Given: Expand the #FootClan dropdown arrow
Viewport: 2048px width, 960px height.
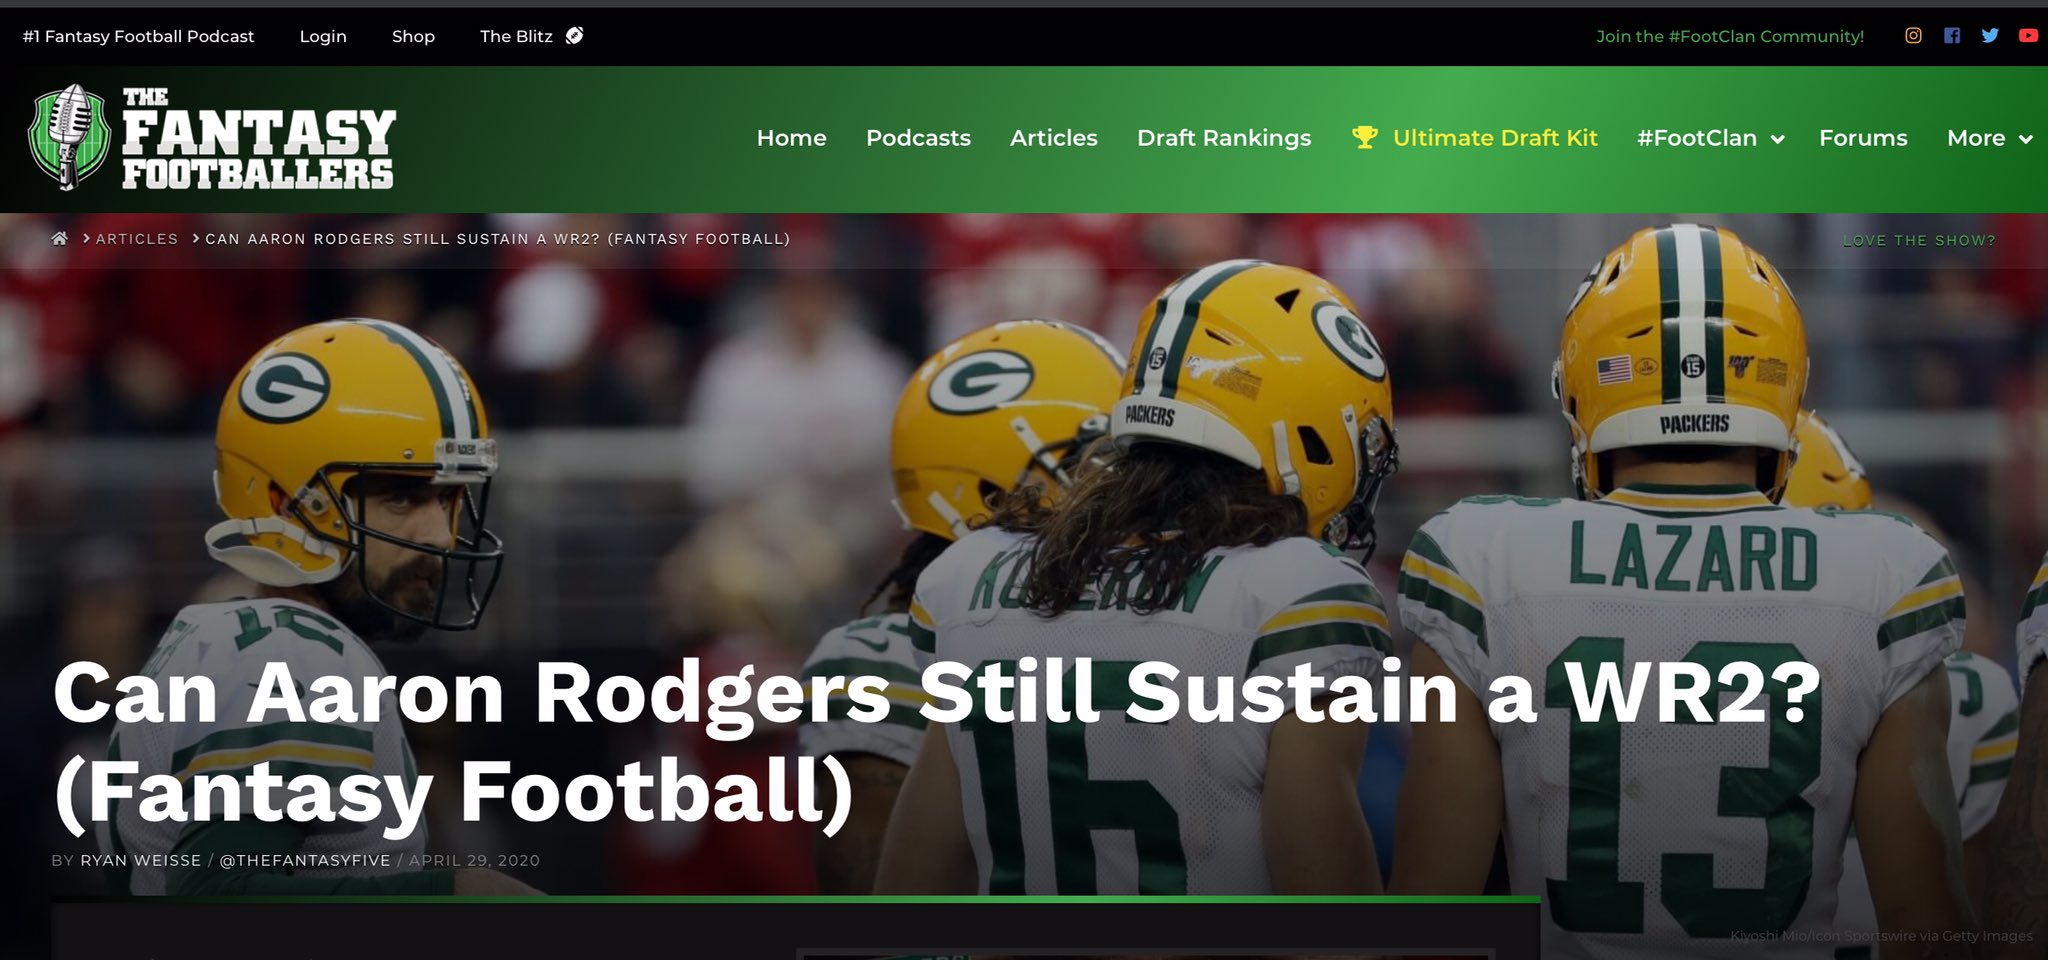Looking at the screenshot, I should [x=1778, y=139].
